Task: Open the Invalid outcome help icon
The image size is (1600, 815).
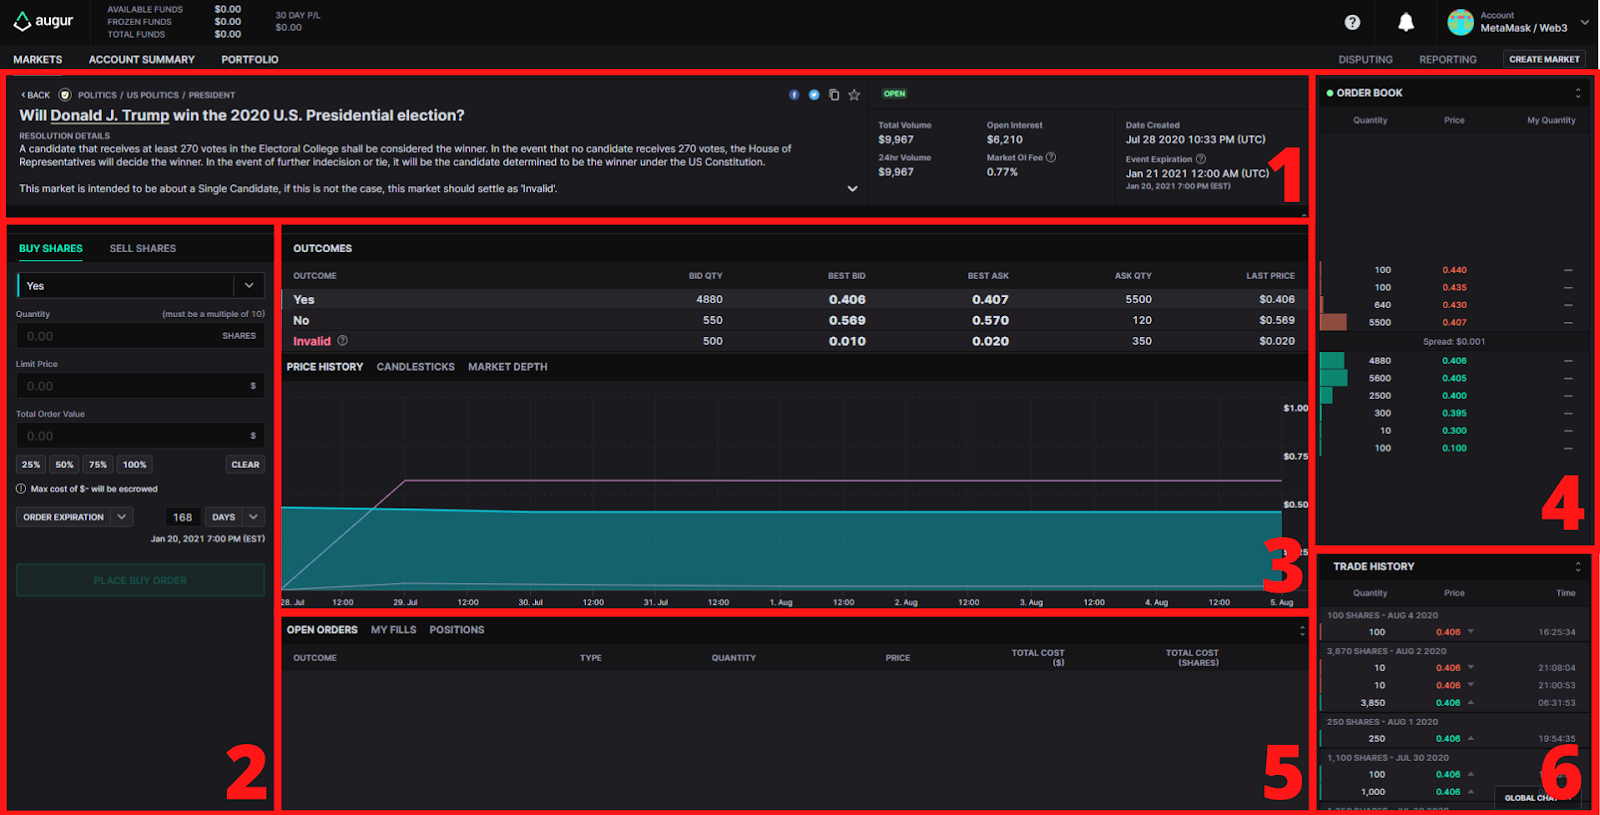Action: pyautogui.click(x=342, y=341)
